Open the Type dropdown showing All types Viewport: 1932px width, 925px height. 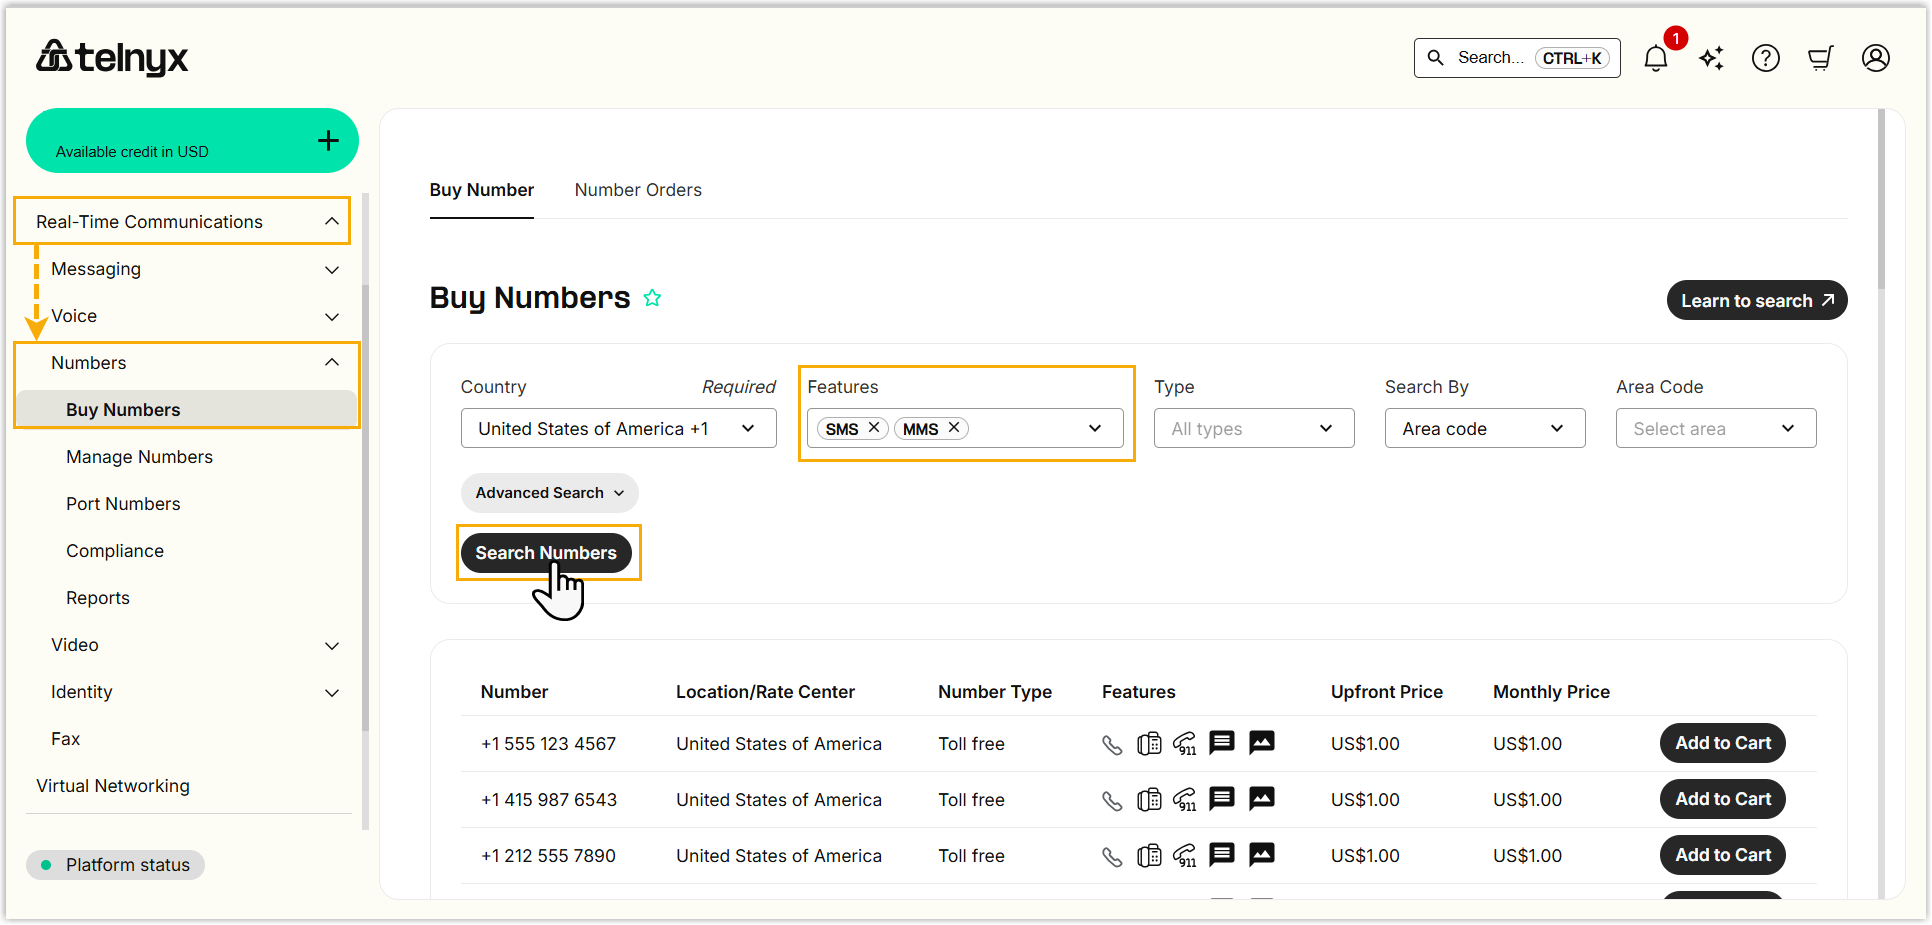(1253, 429)
